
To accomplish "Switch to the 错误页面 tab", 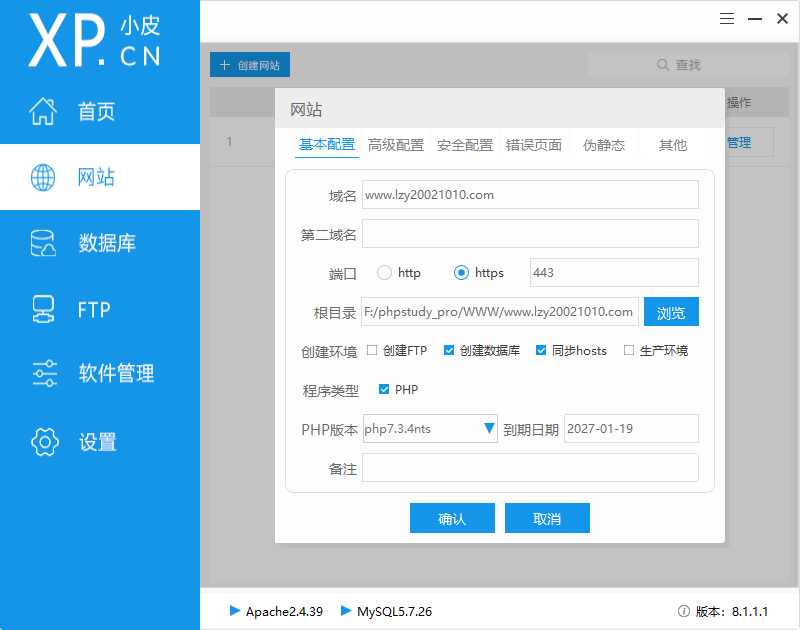I will pos(534,145).
